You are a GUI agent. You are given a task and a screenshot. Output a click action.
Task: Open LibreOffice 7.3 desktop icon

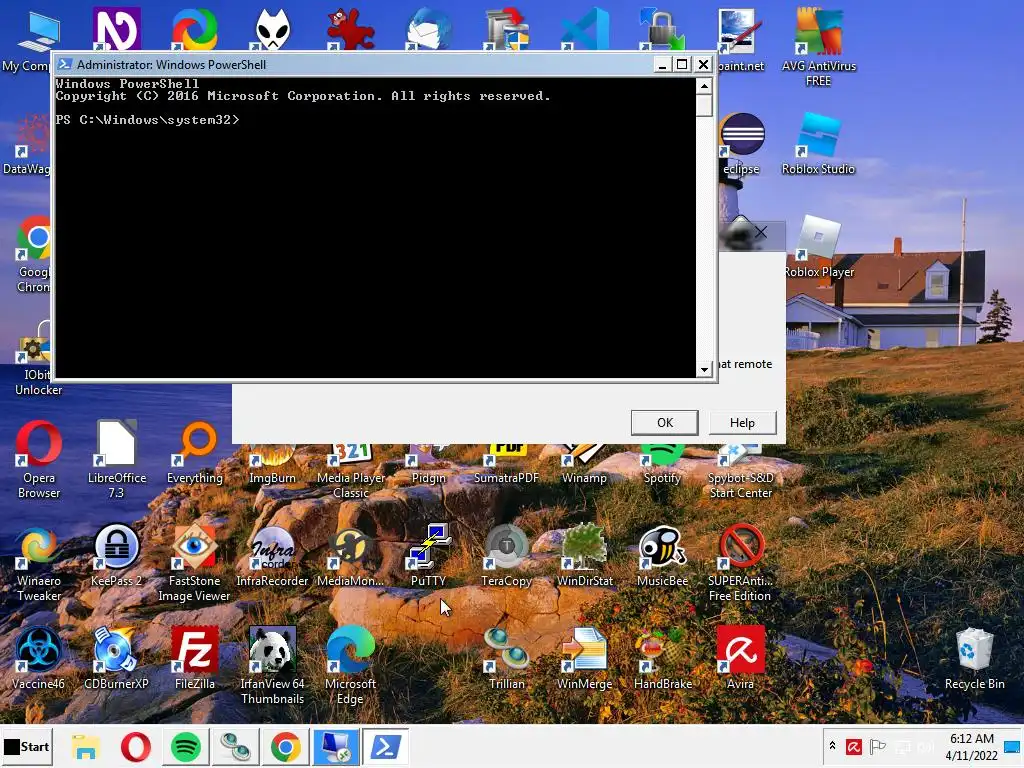point(116,459)
